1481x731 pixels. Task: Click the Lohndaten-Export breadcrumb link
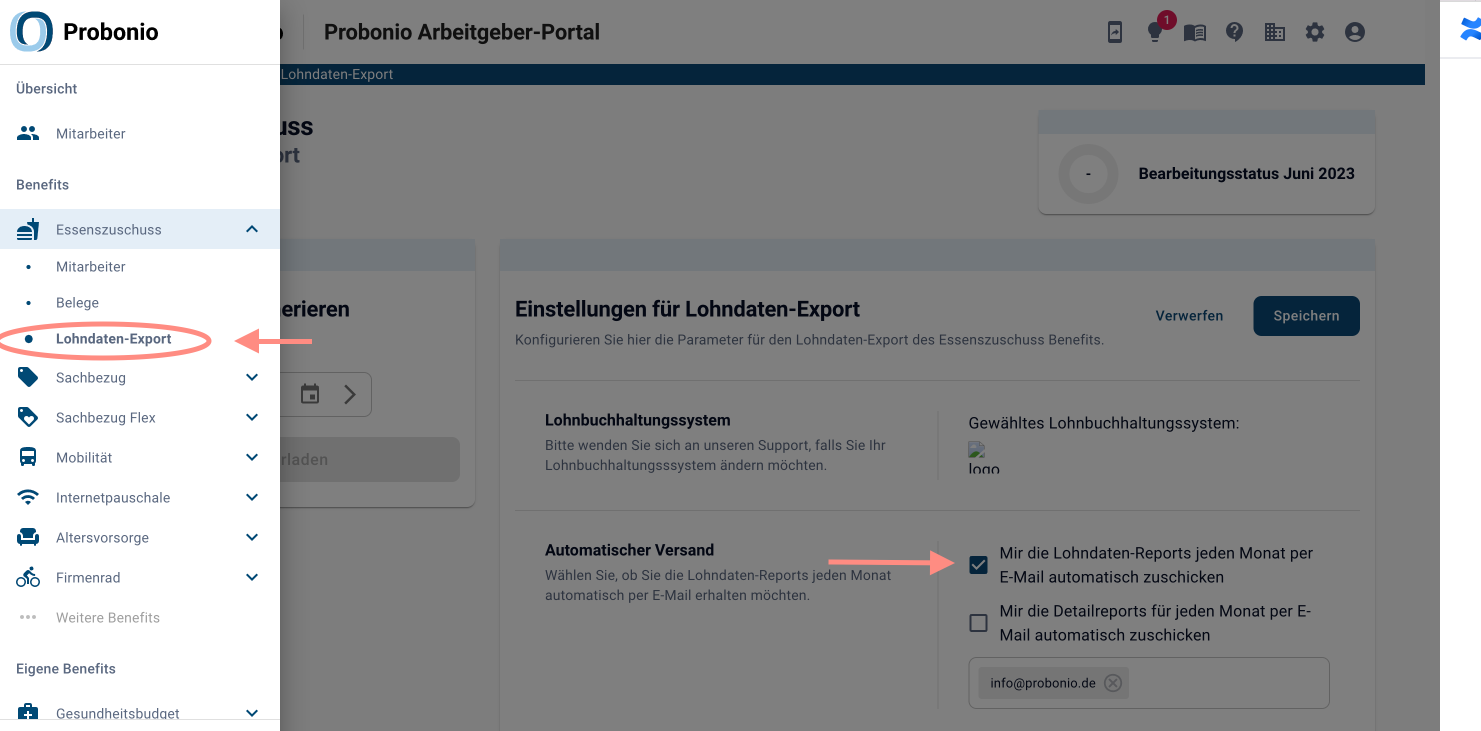(x=337, y=75)
